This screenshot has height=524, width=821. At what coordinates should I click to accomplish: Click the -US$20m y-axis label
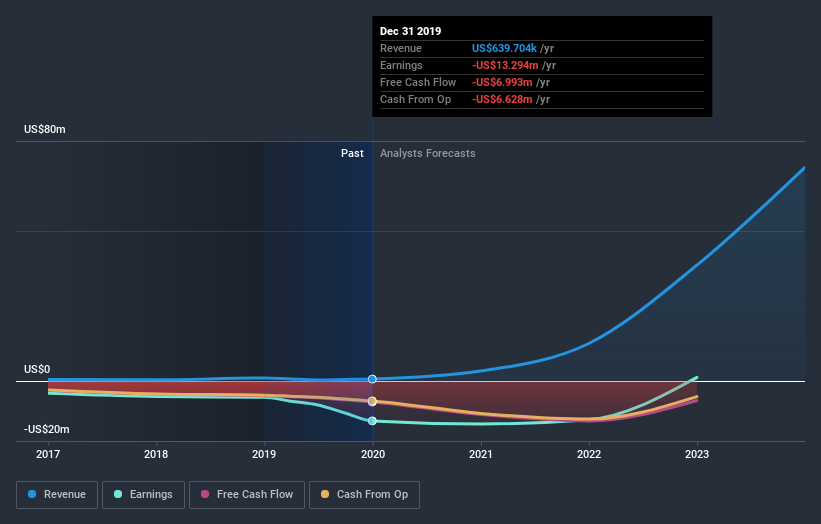(x=47, y=429)
